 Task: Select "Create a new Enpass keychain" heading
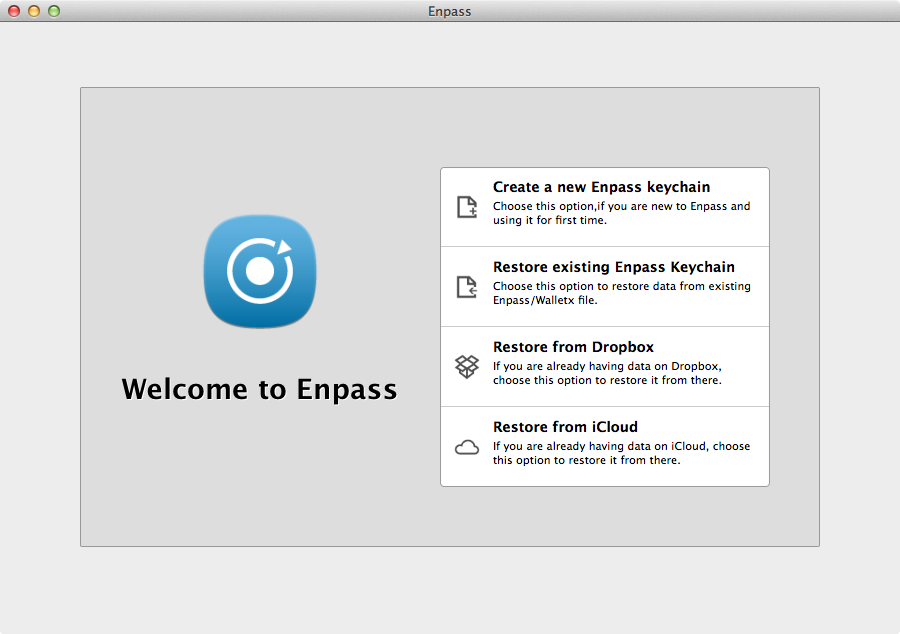coord(601,187)
